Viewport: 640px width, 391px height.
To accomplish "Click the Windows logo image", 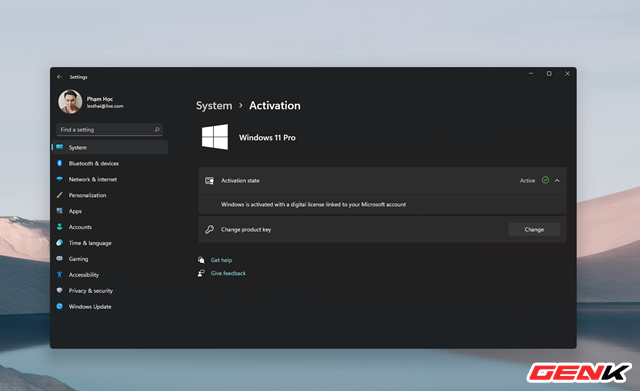I will click(x=215, y=137).
